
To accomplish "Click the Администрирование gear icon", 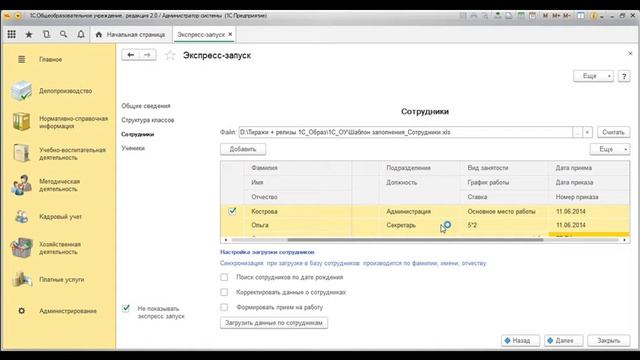I will 22,311.
